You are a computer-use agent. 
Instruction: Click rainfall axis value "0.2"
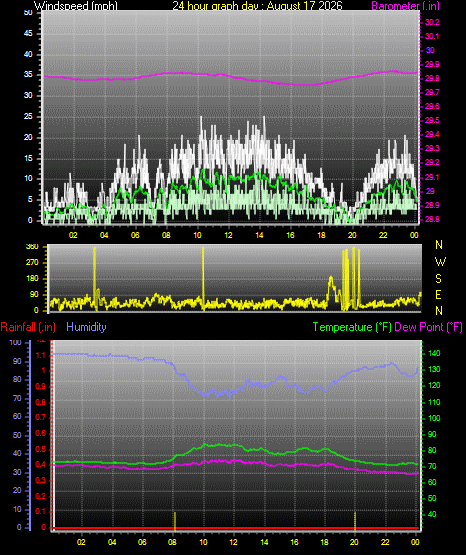(x=41, y=496)
